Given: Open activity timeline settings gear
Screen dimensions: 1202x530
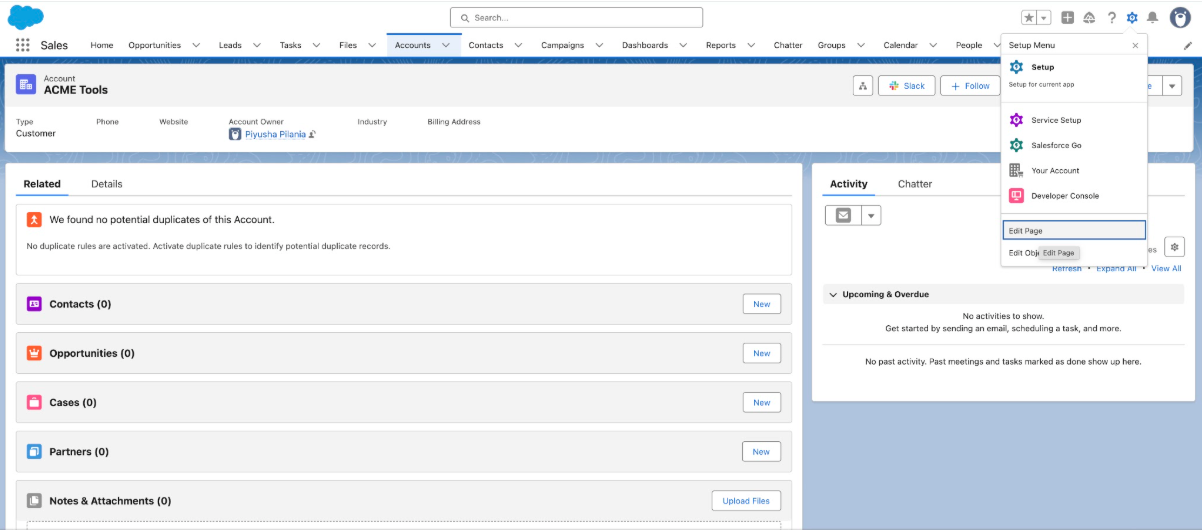Looking at the screenshot, I should [x=1175, y=247].
